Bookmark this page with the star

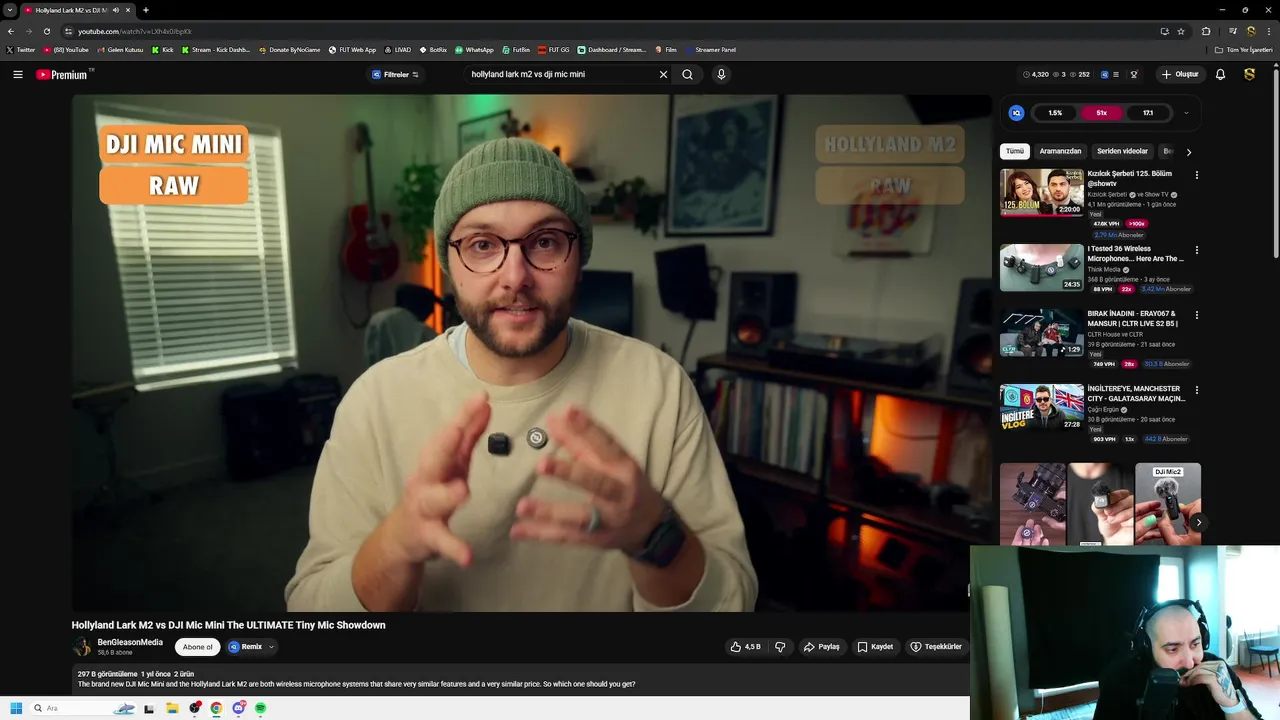1181,31
